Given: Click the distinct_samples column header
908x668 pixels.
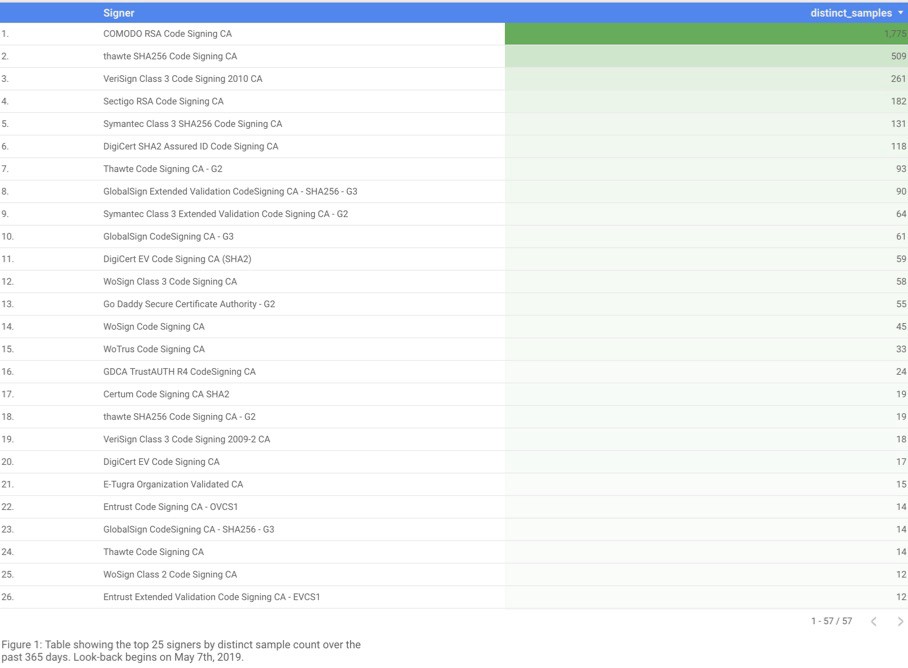Looking at the screenshot, I should [850, 13].
